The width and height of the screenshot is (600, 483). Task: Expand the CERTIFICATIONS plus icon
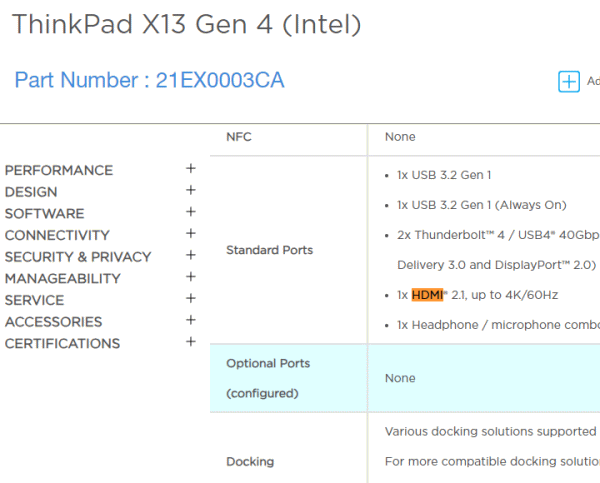coord(191,341)
